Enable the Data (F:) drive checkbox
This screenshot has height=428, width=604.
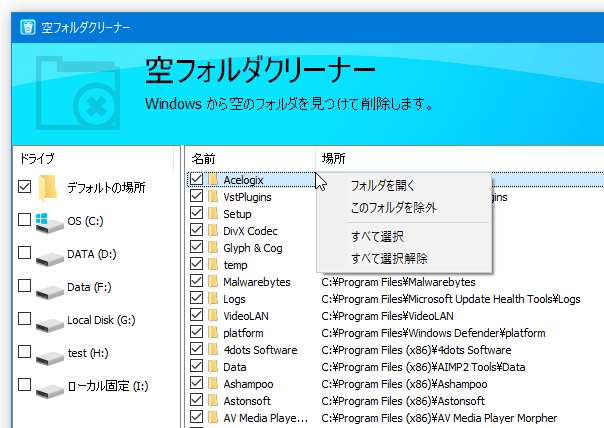(x=25, y=285)
